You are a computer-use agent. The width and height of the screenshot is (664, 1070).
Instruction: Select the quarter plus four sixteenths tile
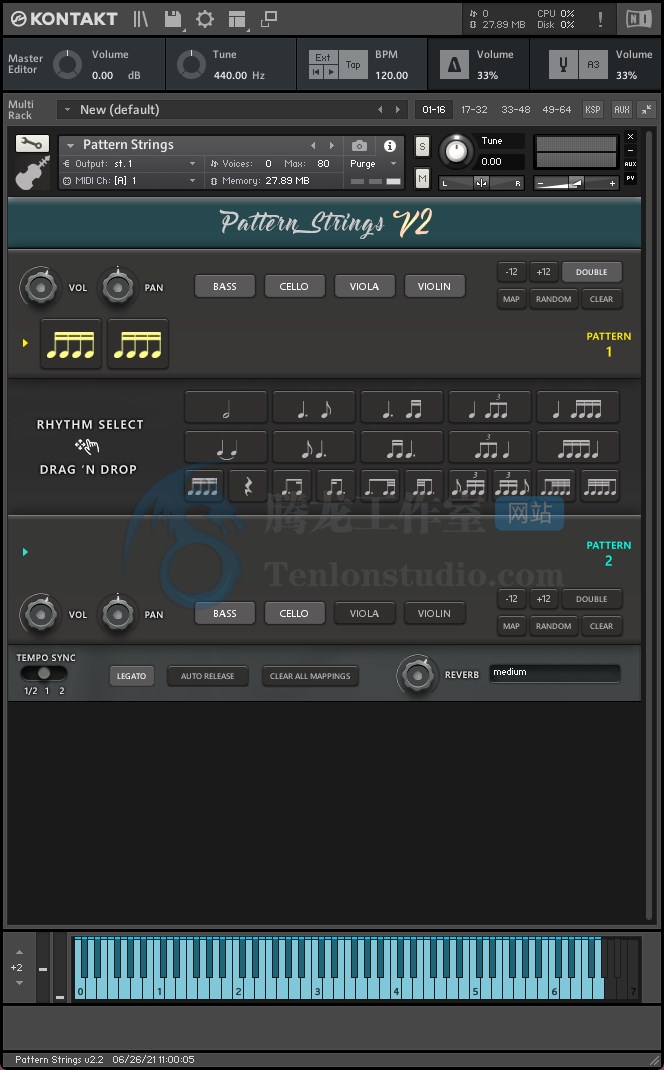578,408
